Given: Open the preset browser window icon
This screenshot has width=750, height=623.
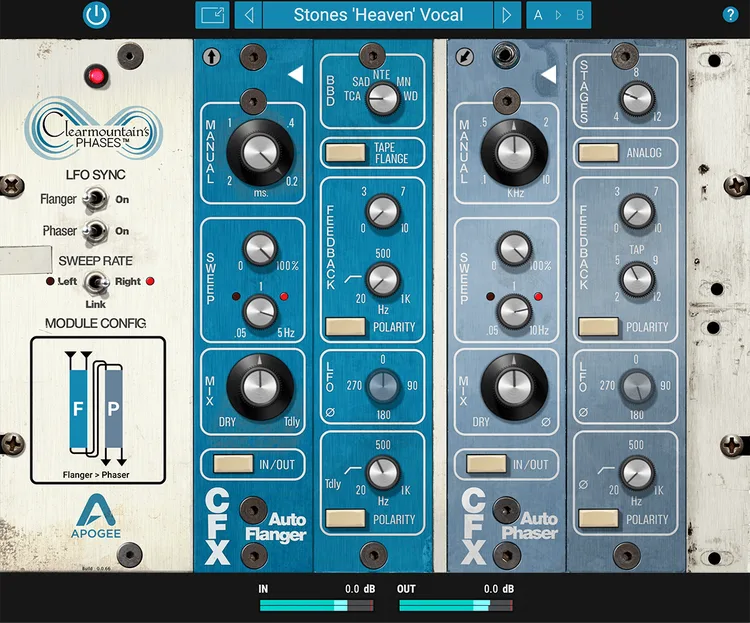Looking at the screenshot, I should (212, 15).
